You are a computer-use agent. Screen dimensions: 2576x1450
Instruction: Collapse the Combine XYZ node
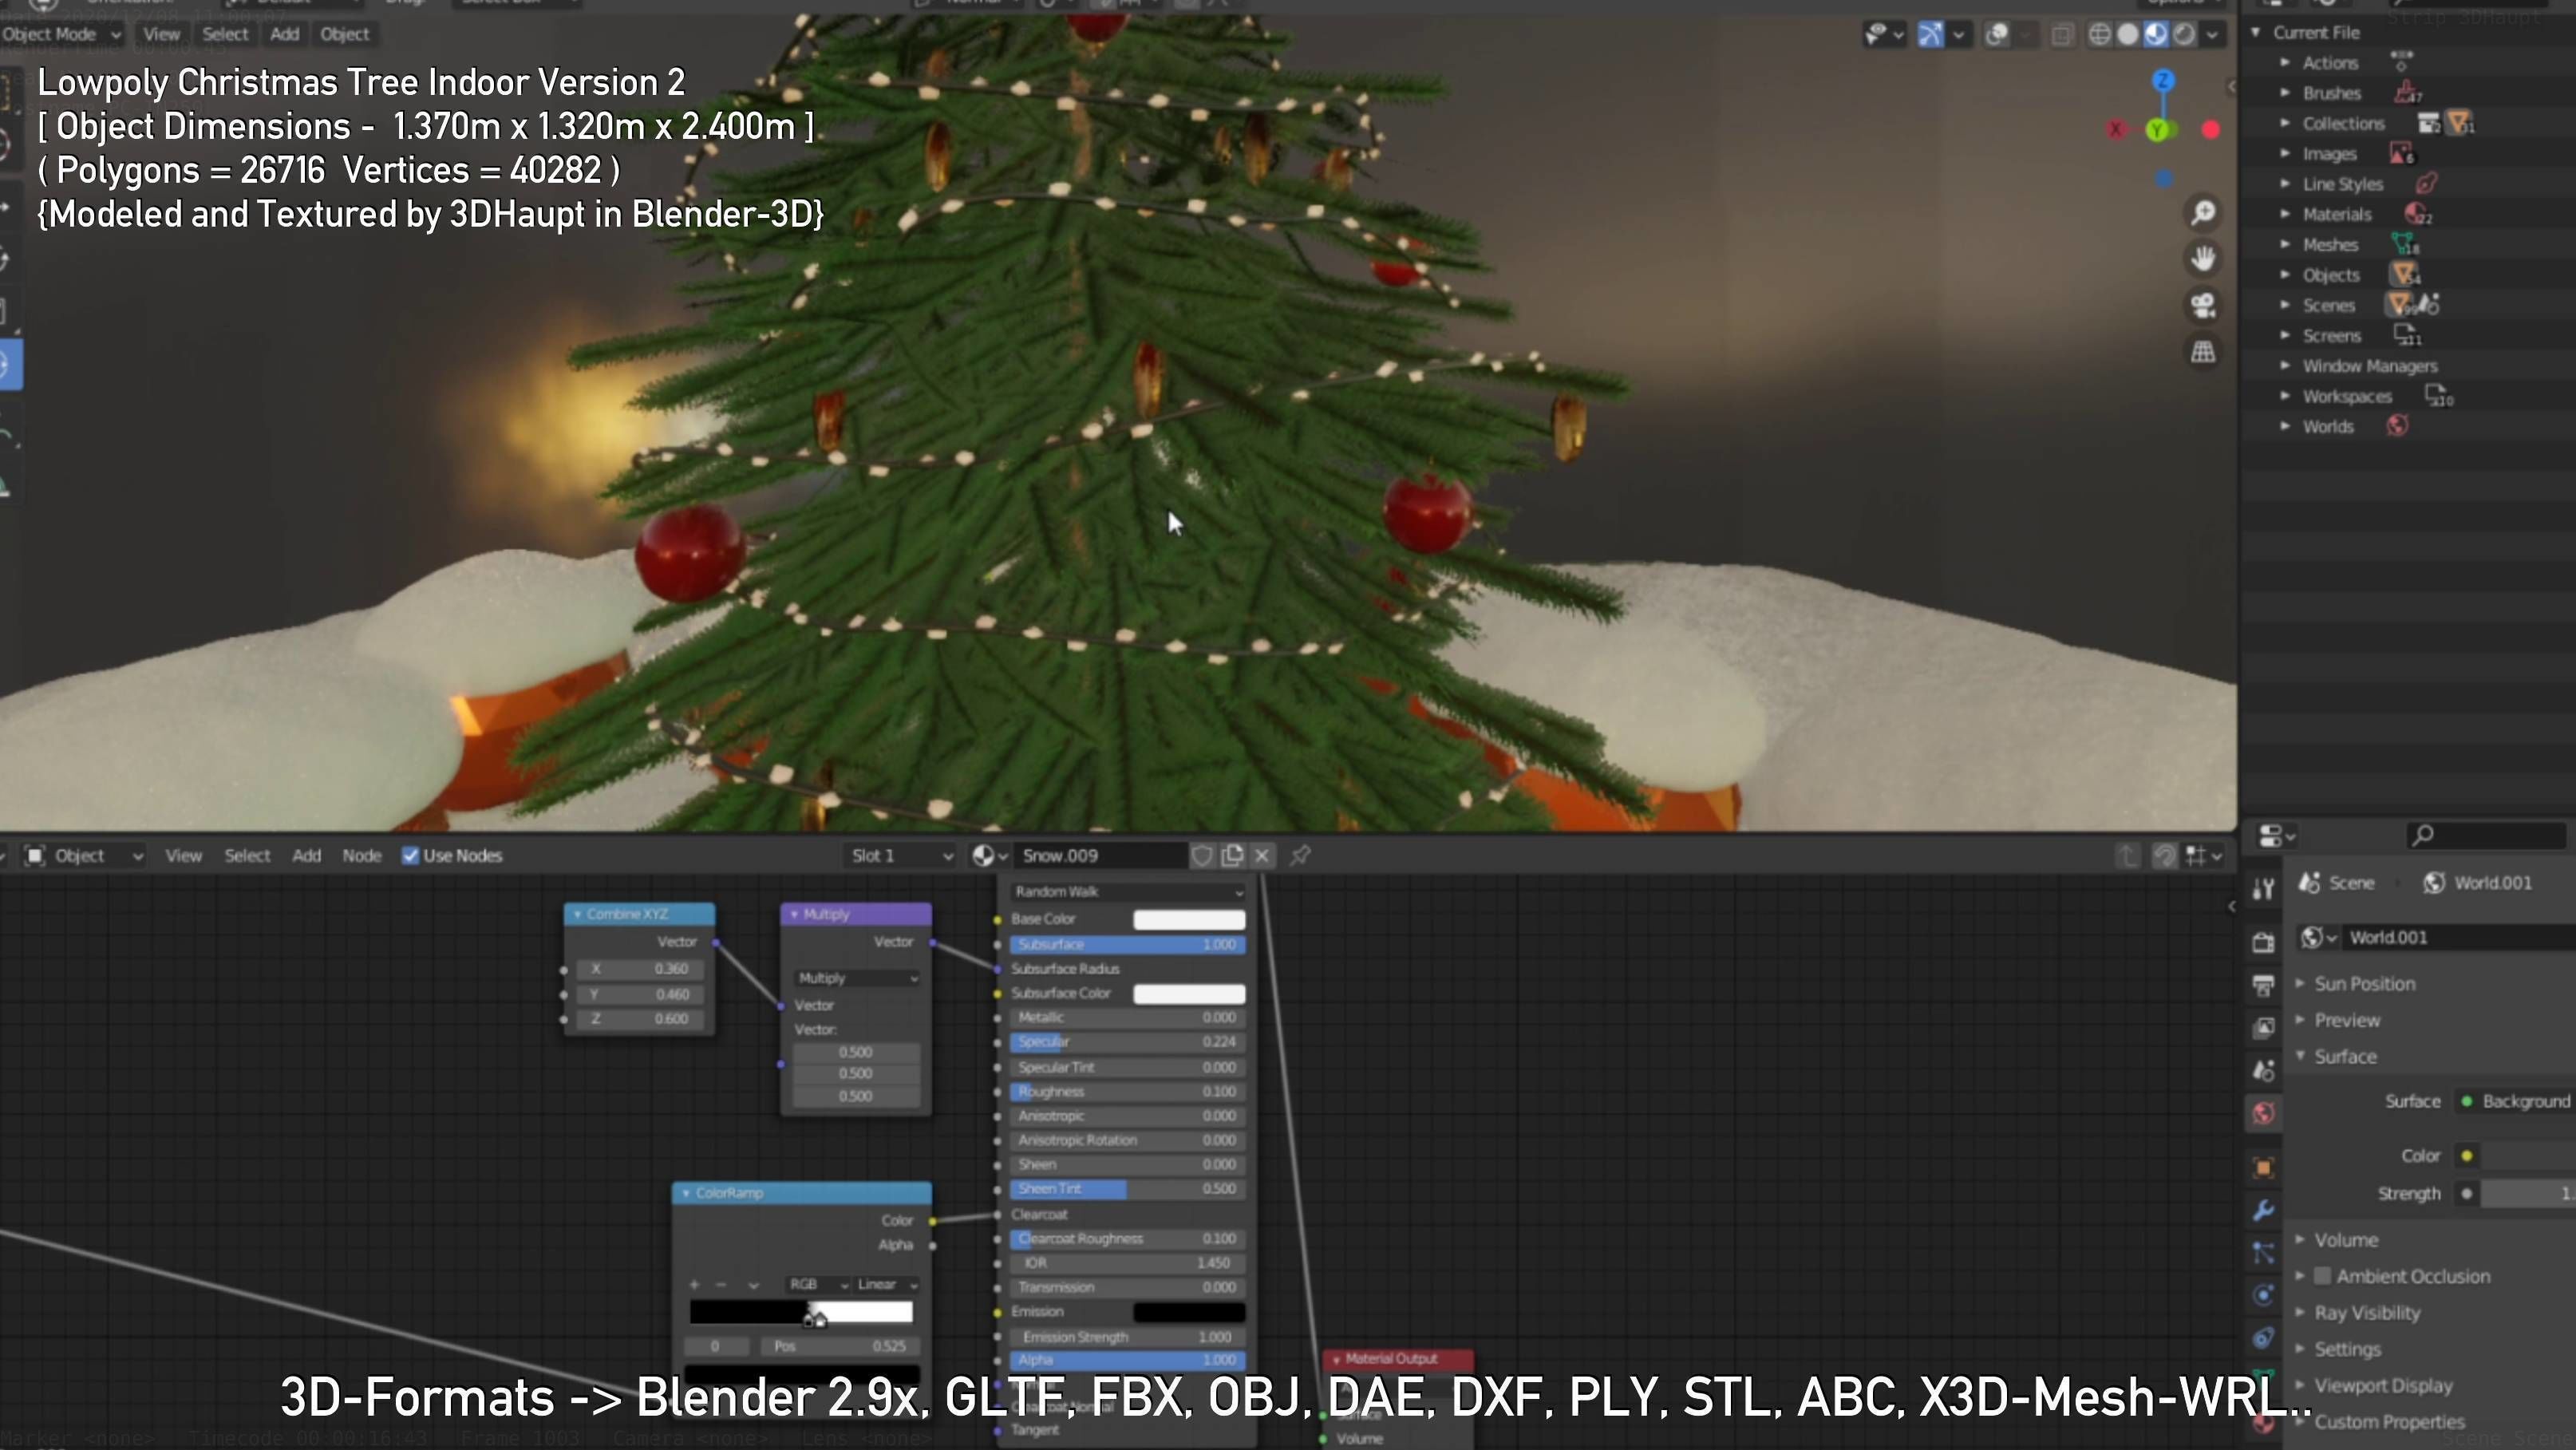(577, 914)
